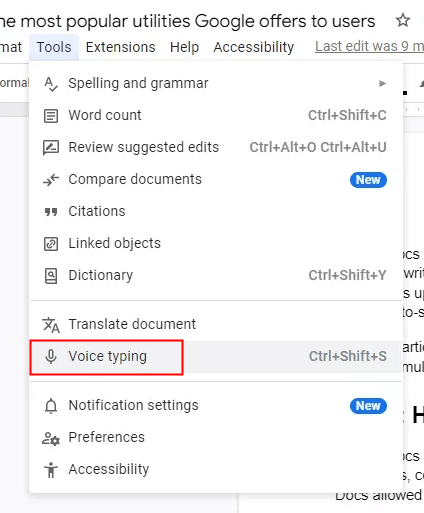Screen dimensions: 424x513
Task: Choose Preferences from Tools menu
Action: tap(216, 437)
